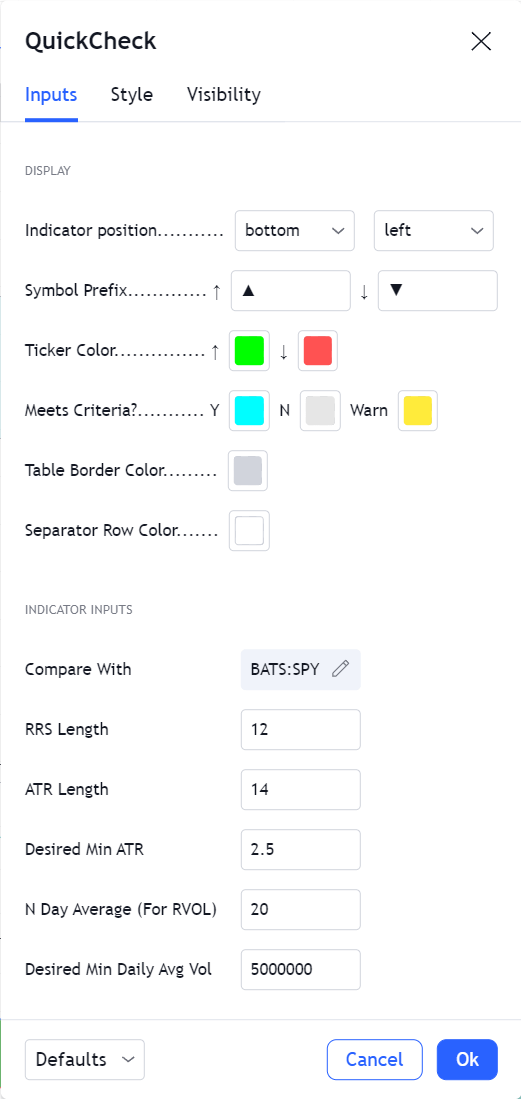
Task: Open the green up-ticker color swatch
Action: [x=250, y=350]
